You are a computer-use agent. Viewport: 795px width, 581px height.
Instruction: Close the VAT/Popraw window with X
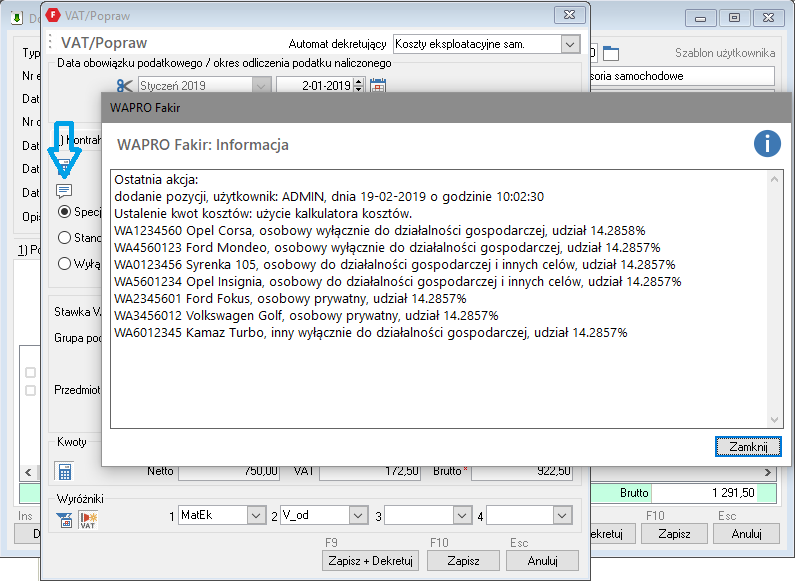coord(570,15)
